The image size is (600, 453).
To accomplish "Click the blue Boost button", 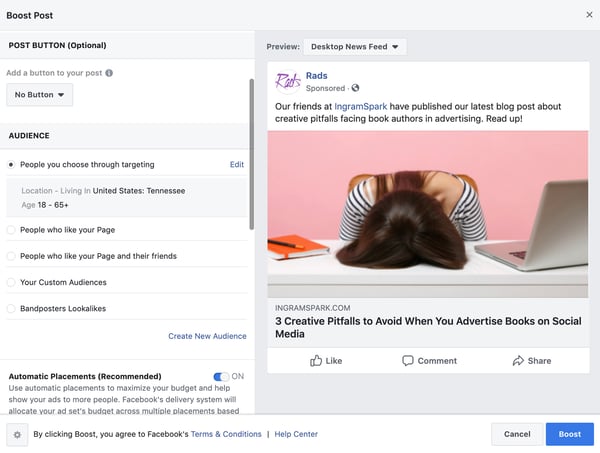I will [570, 434].
